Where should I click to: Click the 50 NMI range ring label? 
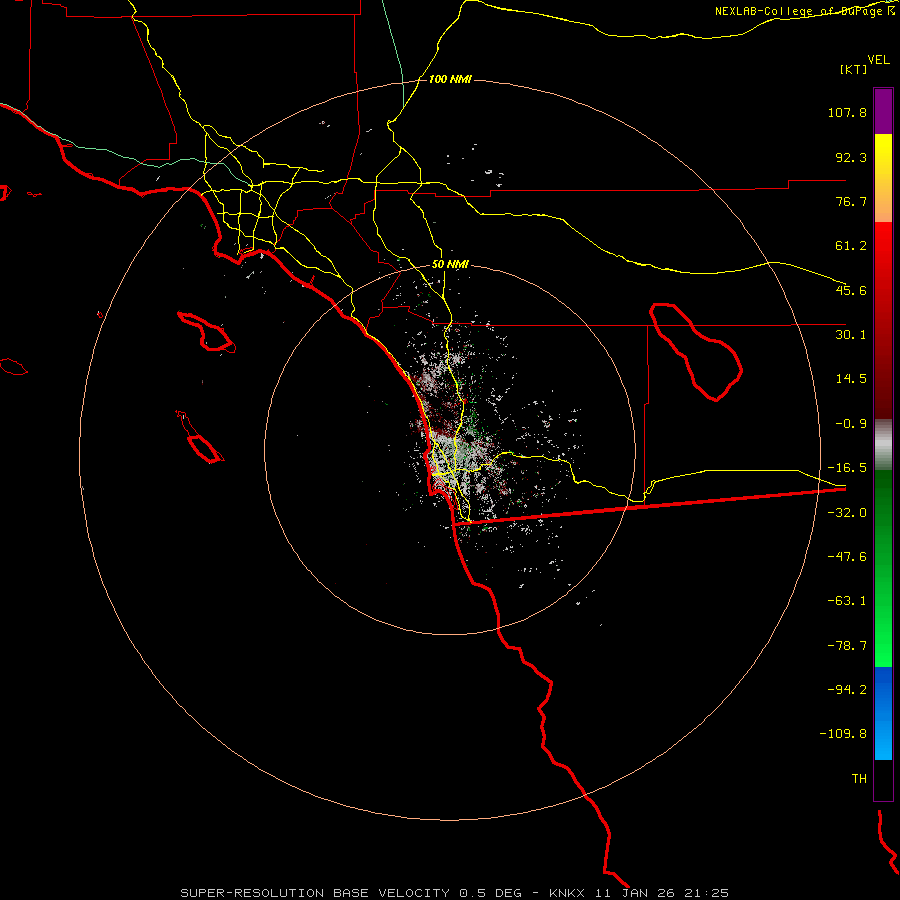click(x=450, y=265)
